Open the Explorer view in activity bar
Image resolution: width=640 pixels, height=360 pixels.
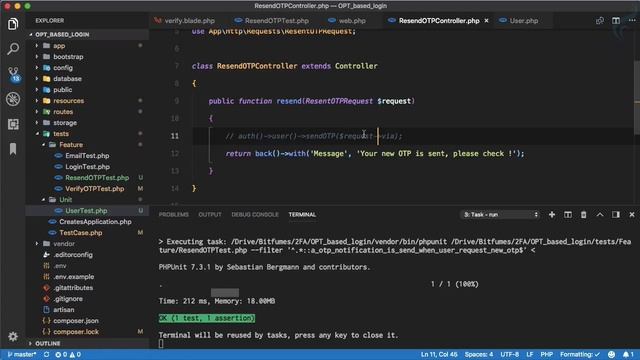13,24
